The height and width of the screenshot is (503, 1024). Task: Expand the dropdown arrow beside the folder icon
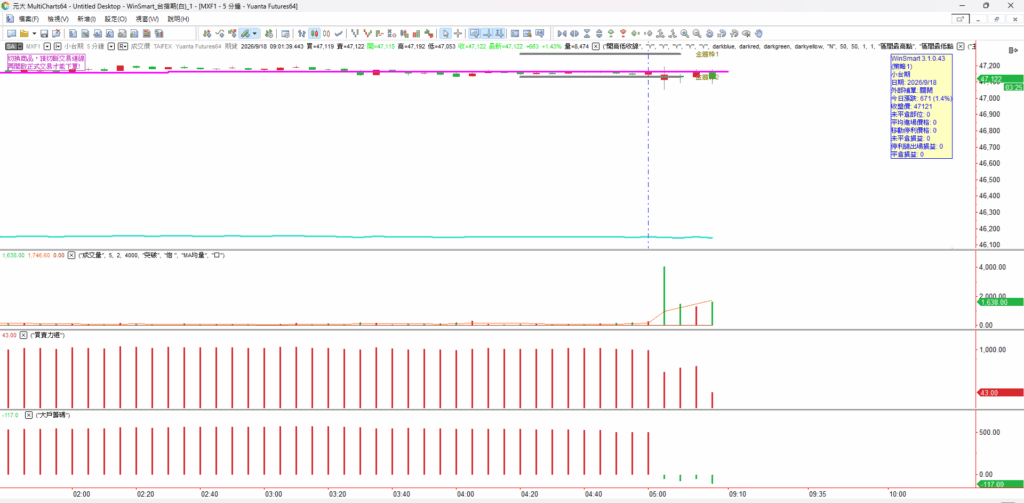pos(34,33)
